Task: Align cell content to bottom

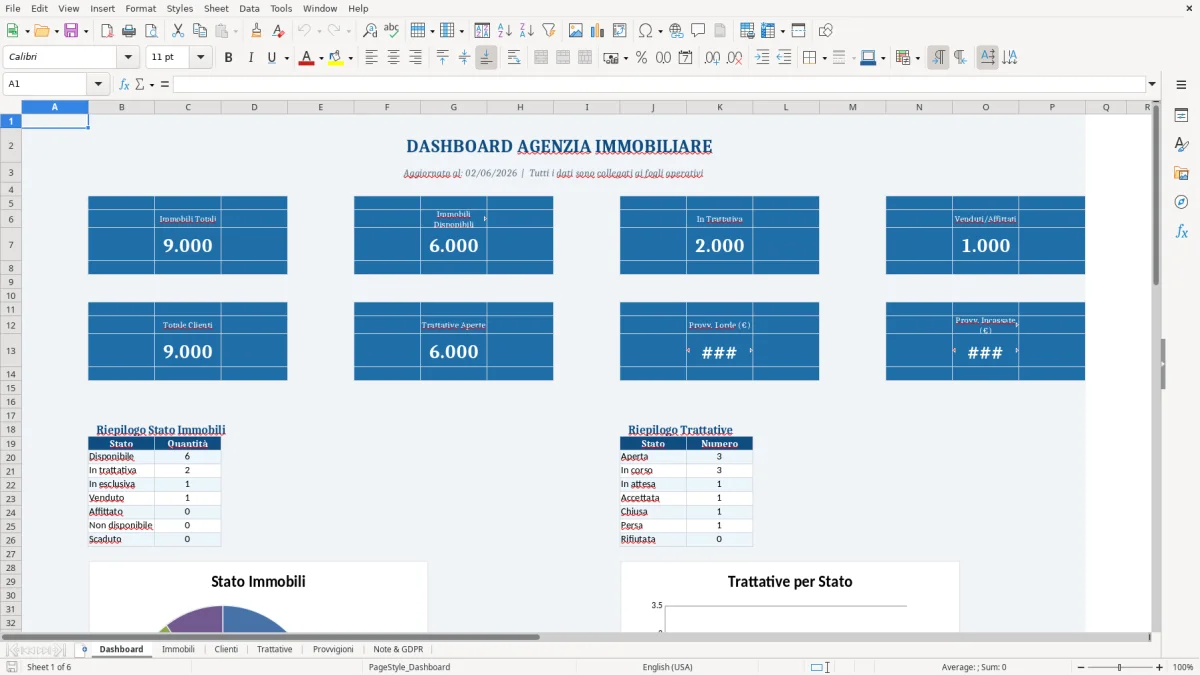Action: click(x=486, y=58)
